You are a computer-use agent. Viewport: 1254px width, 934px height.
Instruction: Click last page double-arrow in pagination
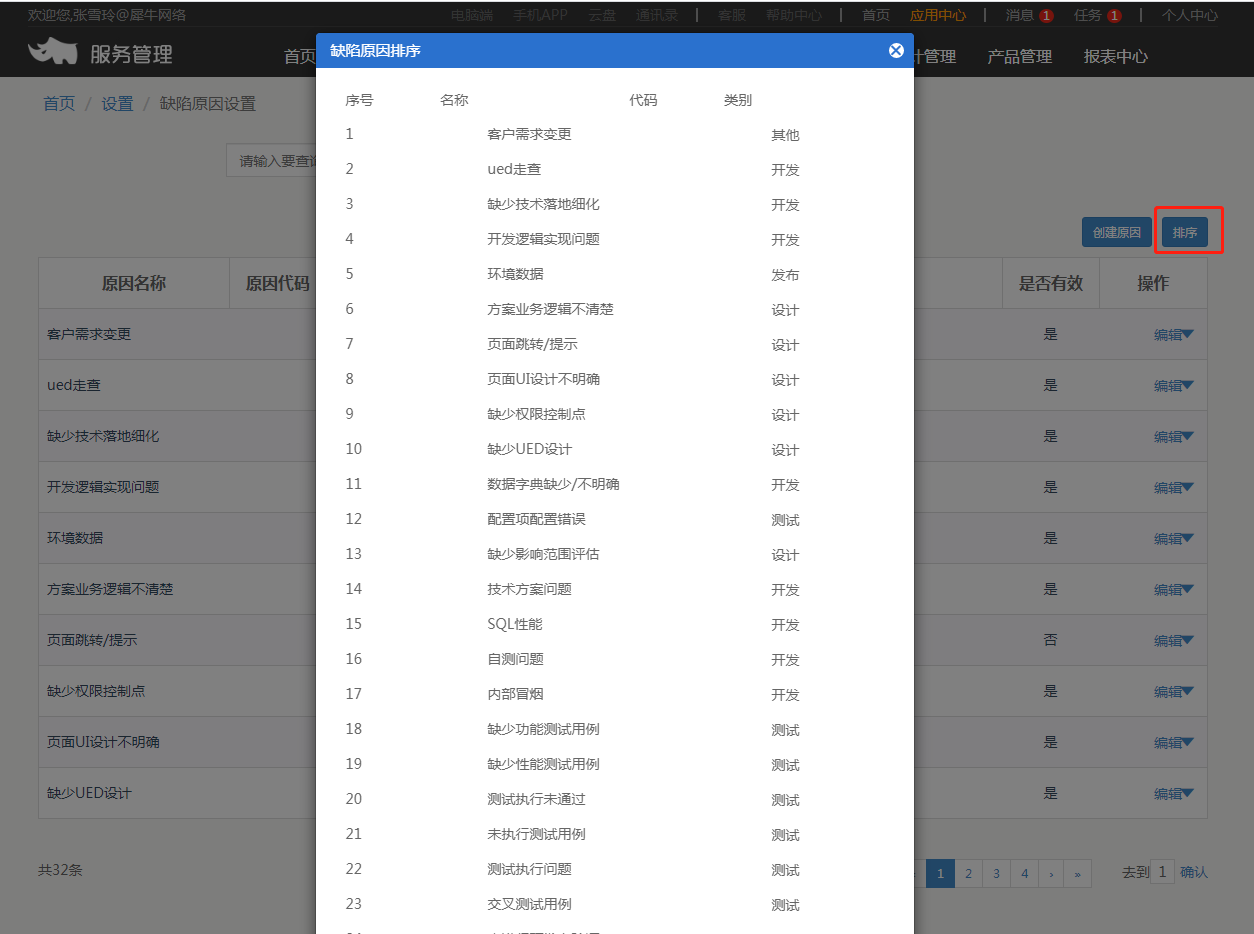[x=1078, y=873]
